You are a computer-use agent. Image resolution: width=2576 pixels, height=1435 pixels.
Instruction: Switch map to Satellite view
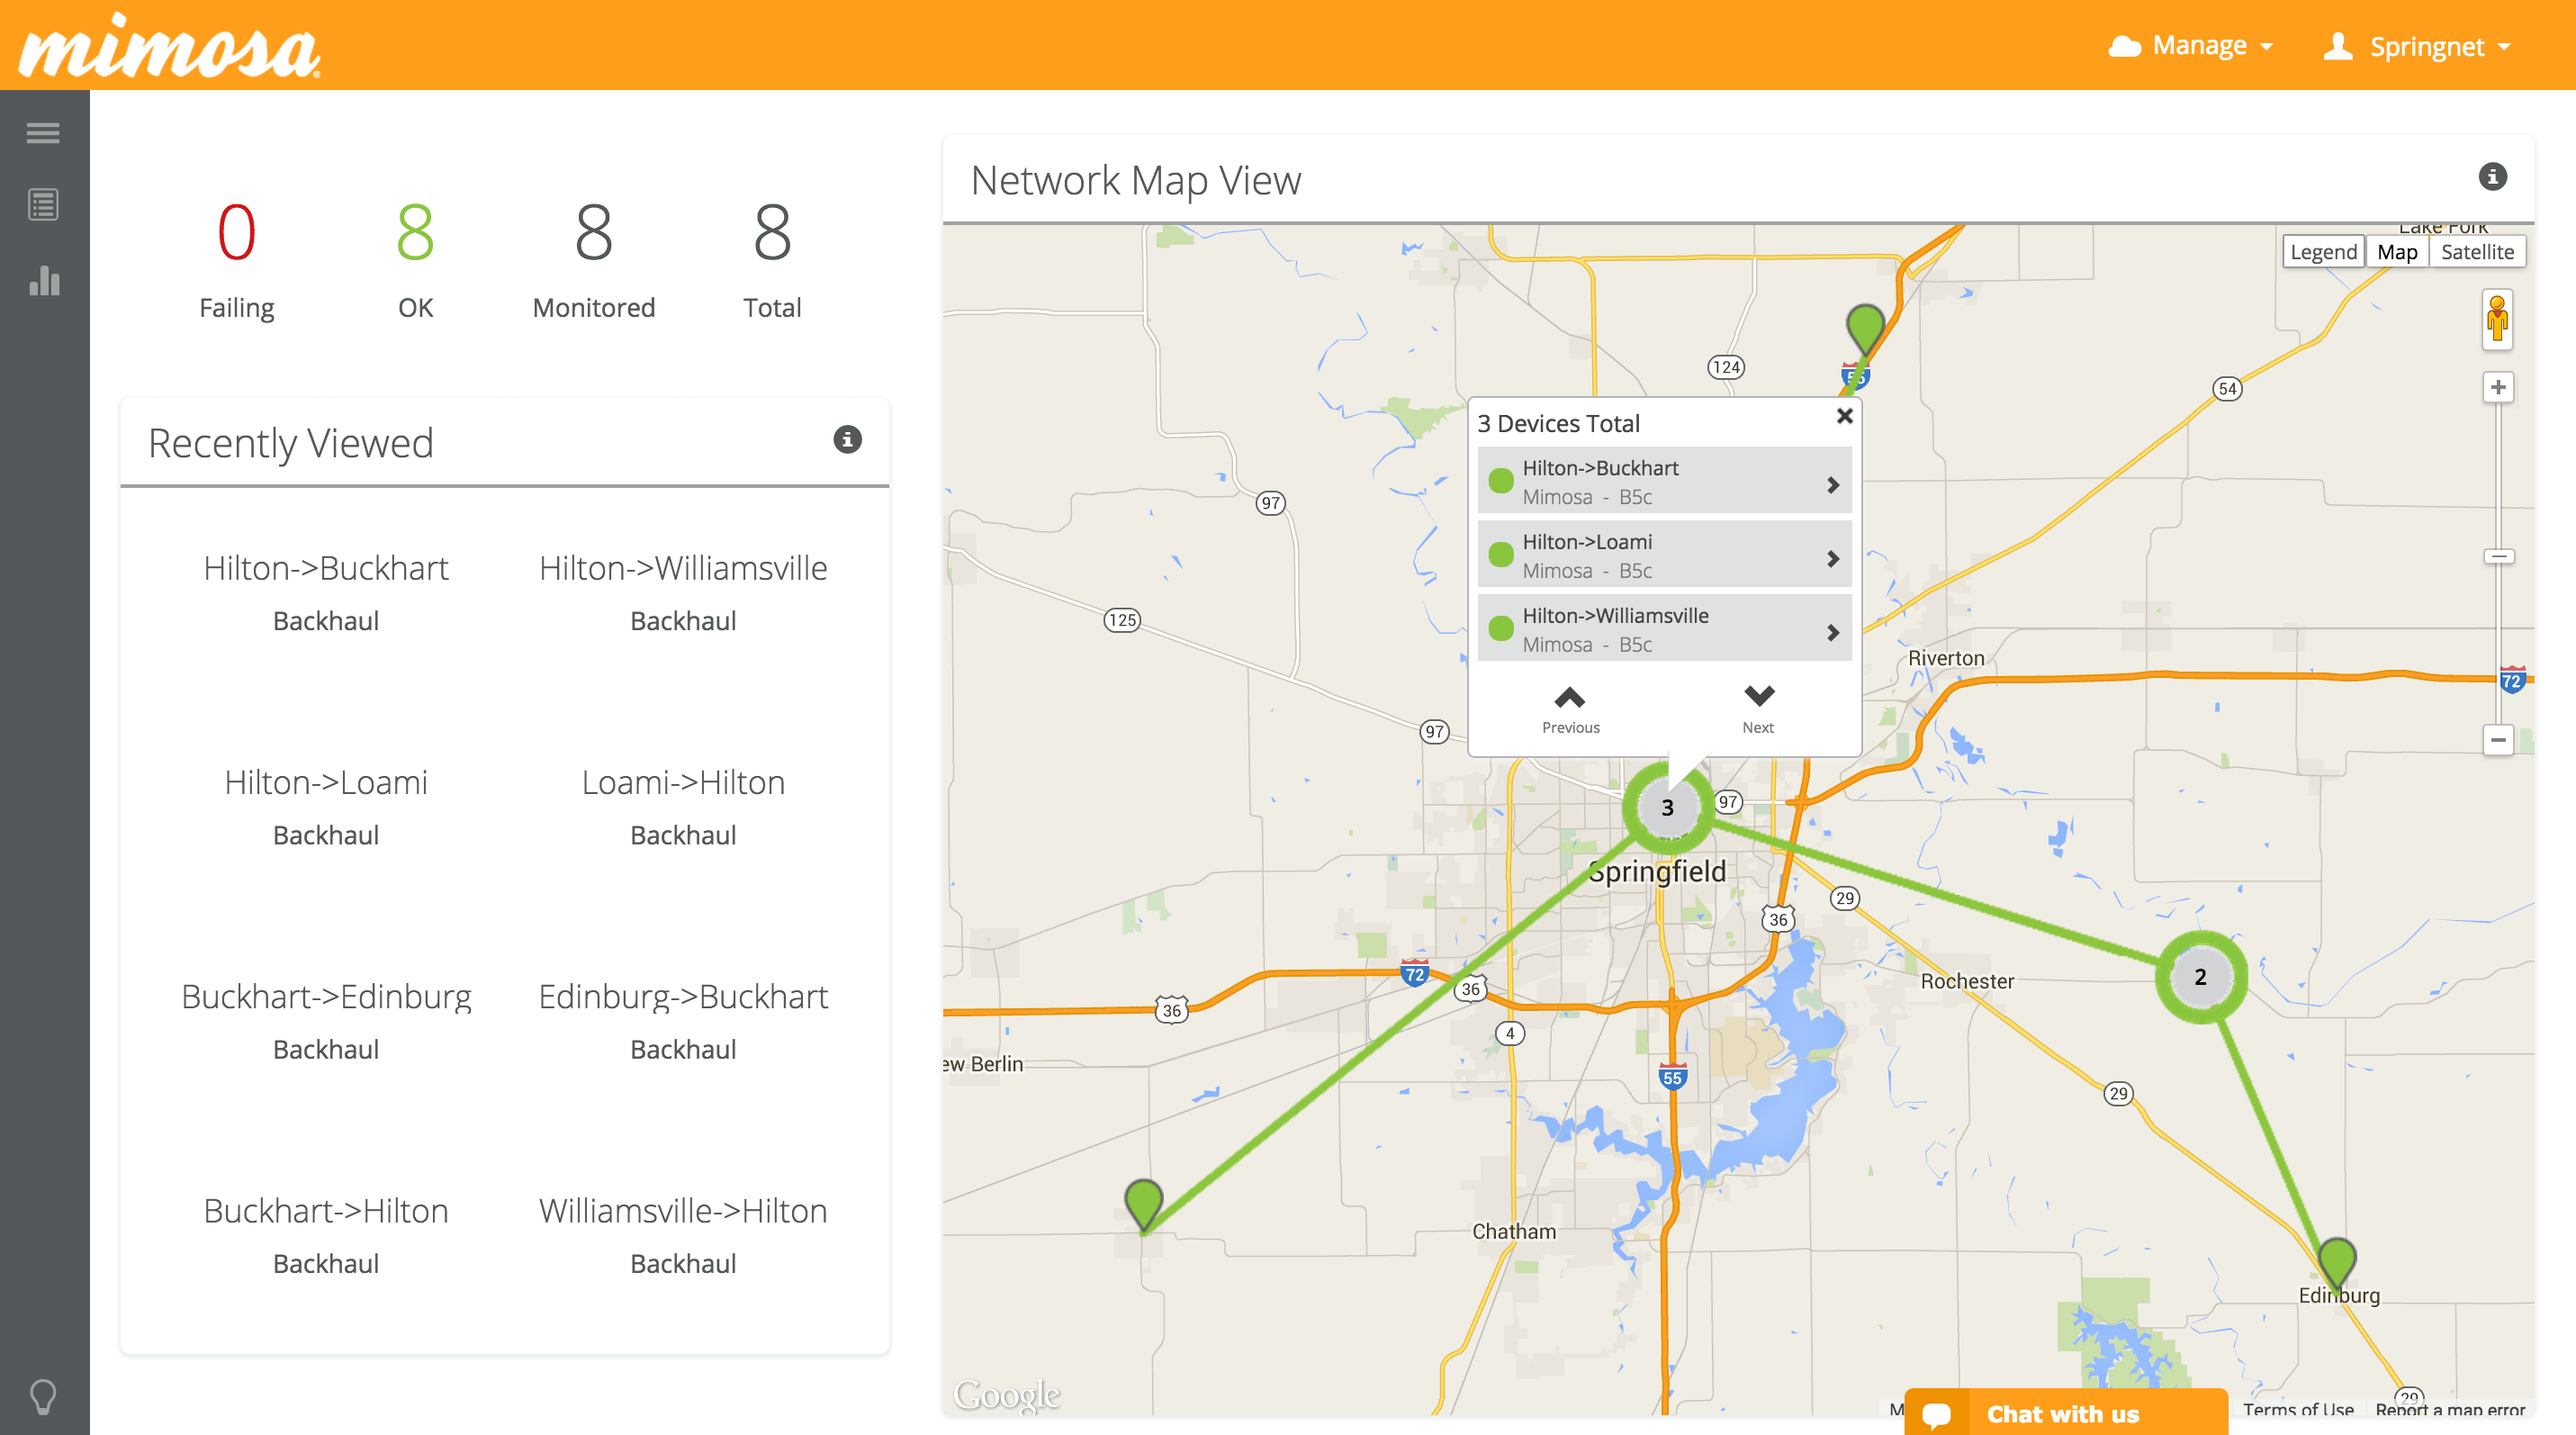pos(2476,252)
